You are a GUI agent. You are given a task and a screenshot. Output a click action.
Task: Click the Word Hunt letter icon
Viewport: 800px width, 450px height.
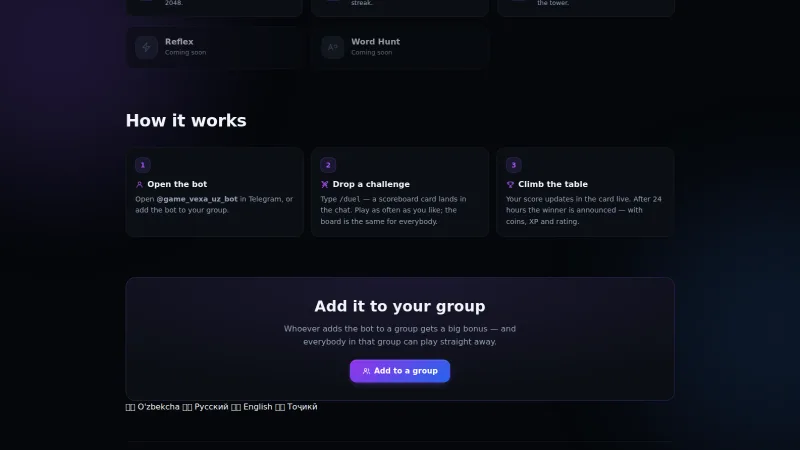pos(333,47)
